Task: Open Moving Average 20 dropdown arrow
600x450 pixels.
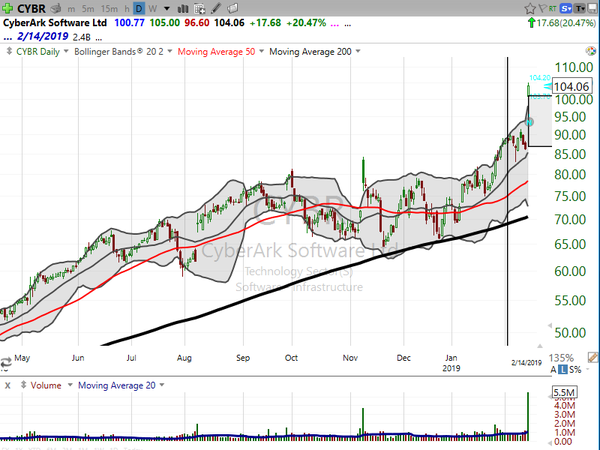Action: point(162,385)
